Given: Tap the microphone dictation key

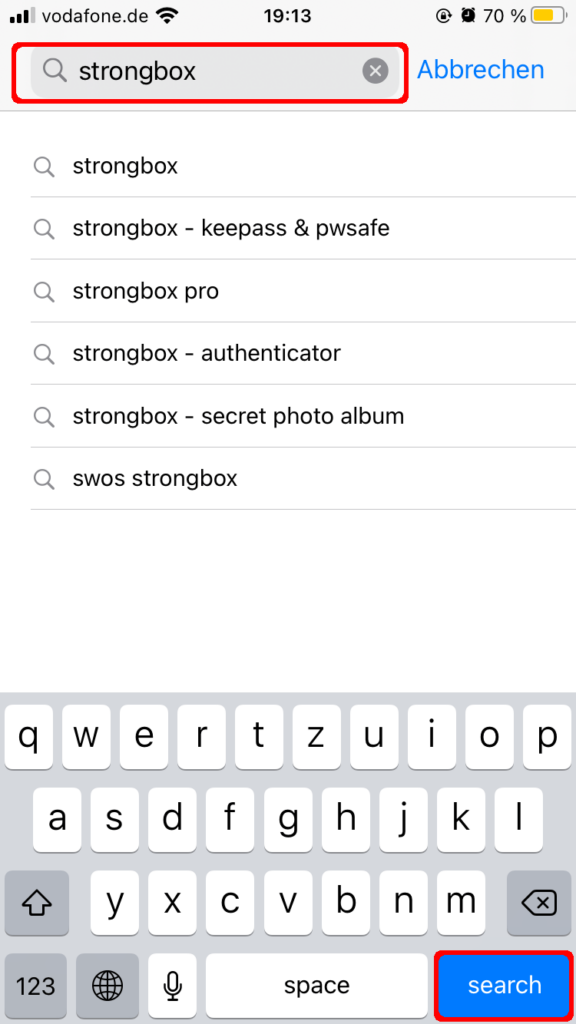Looking at the screenshot, I should coord(172,985).
